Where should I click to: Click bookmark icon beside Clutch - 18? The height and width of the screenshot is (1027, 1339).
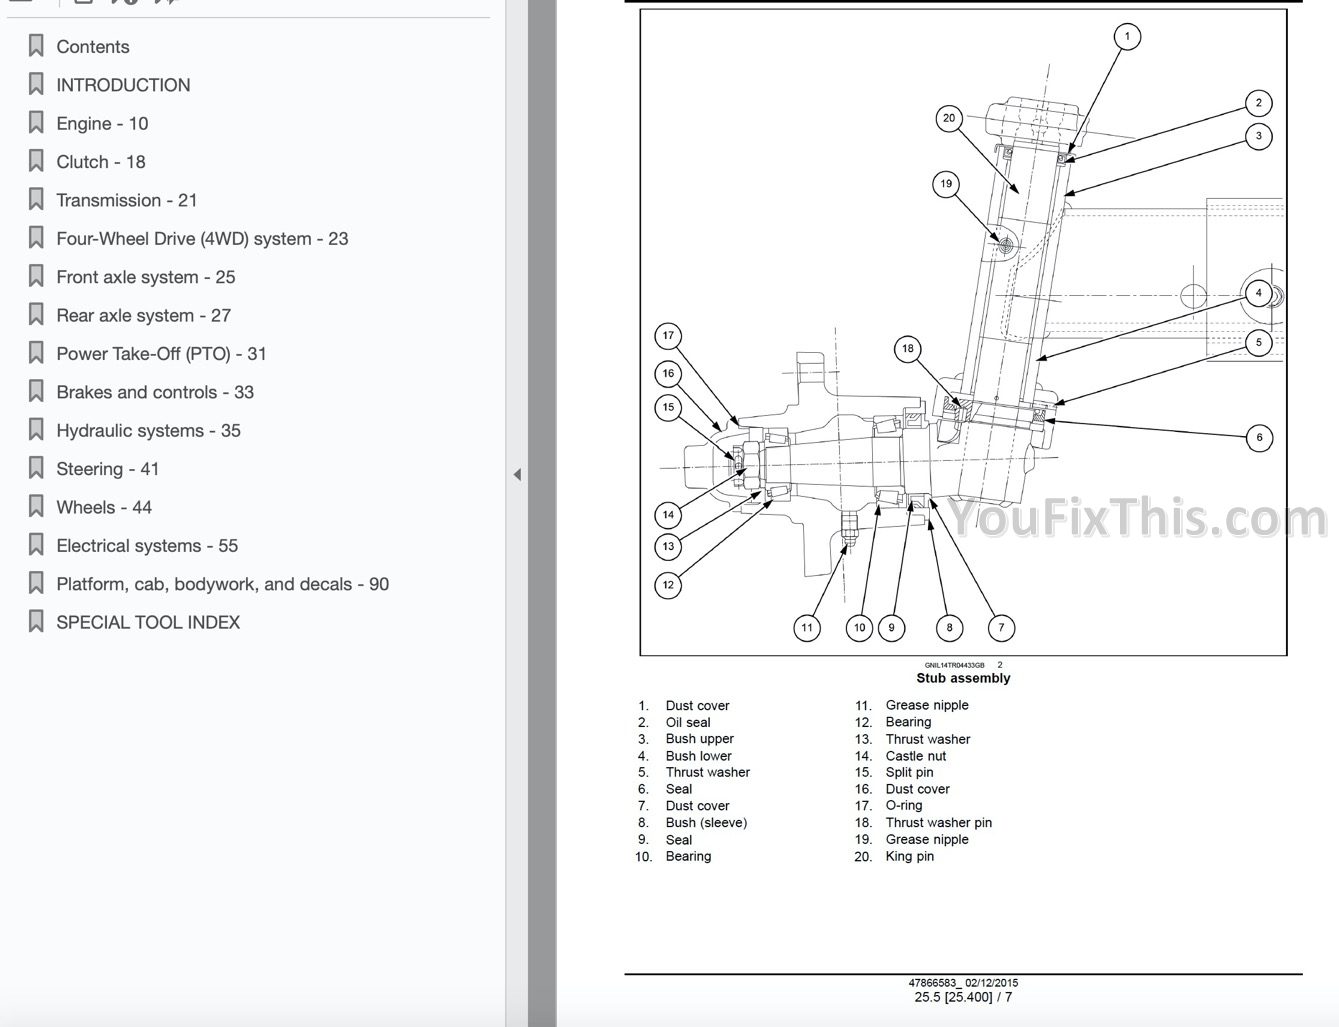36,161
